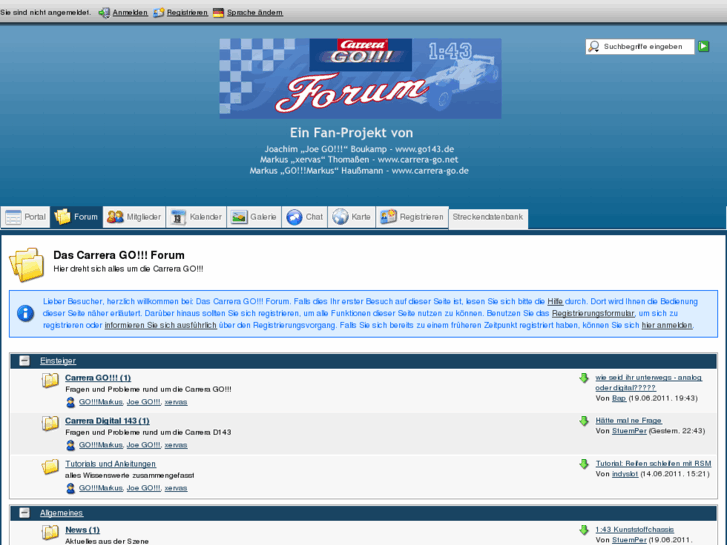The height and width of the screenshot is (545, 727).
Task: Open the Mitglieder tab
Action: (x=134, y=217)
